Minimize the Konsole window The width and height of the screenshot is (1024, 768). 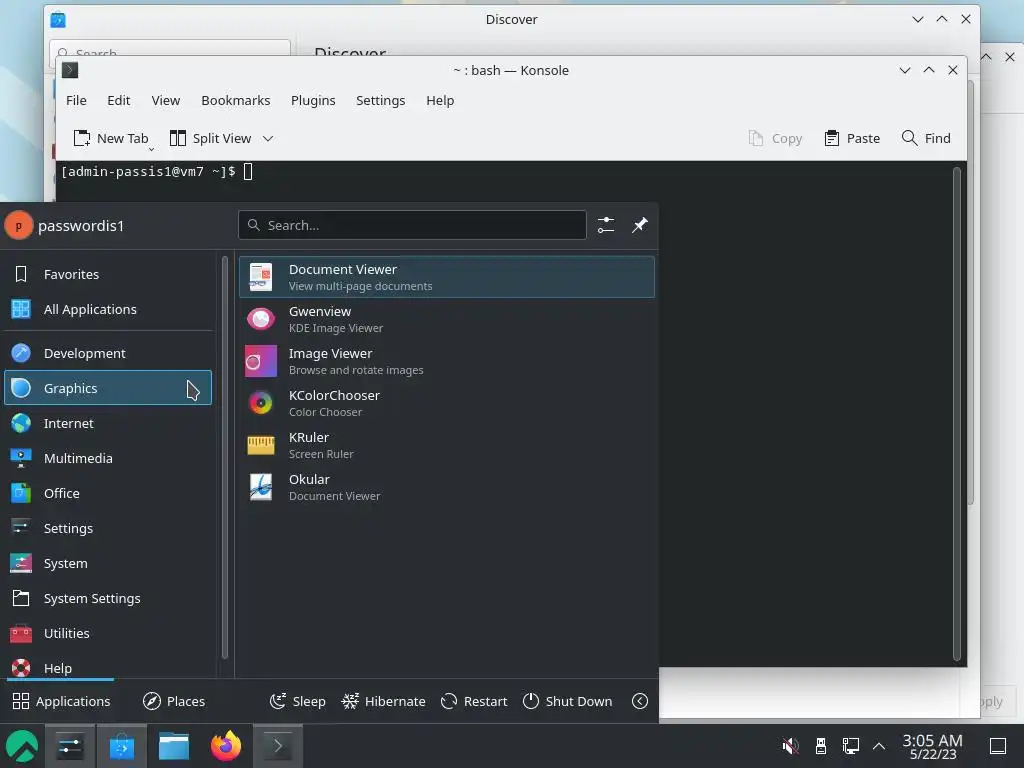(904, 71)
